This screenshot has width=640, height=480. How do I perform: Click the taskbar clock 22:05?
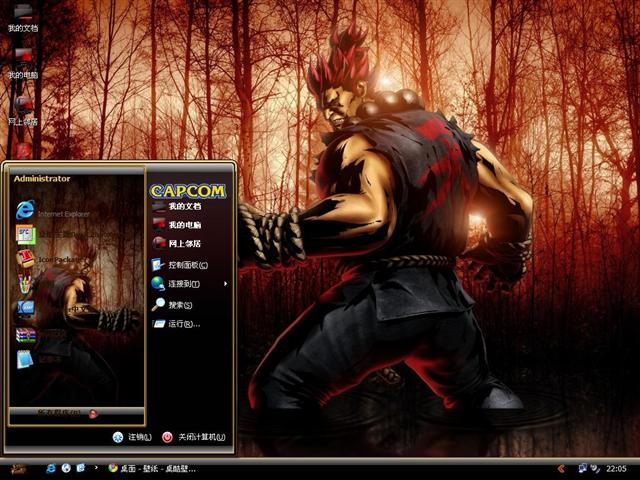[616, 469]
